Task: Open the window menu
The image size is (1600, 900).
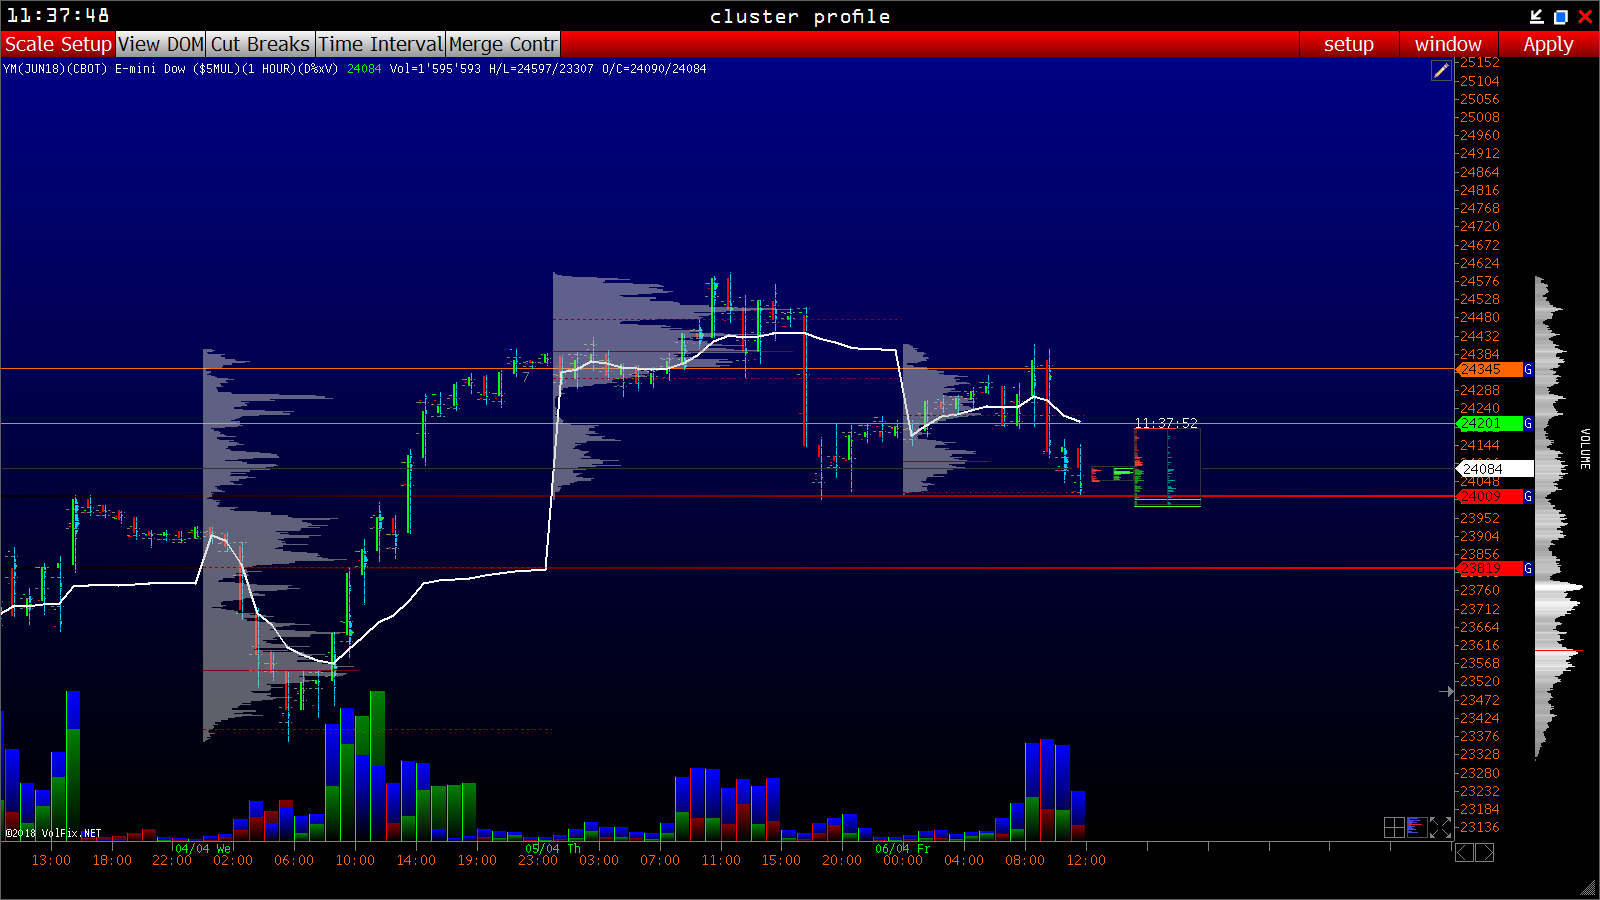Action: 1448,44
